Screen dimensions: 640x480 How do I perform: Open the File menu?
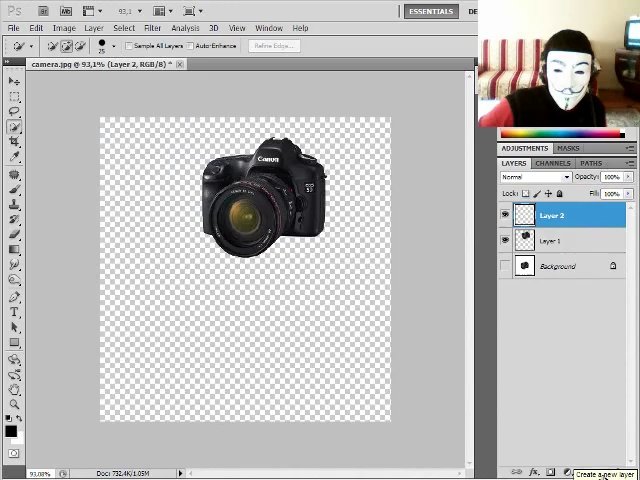tap(13, 28)
